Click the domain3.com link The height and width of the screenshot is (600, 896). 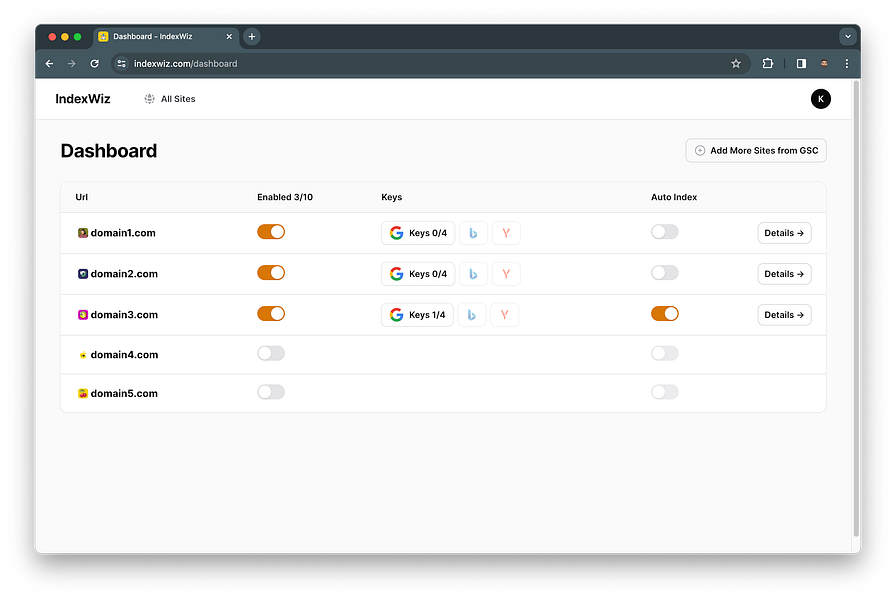click(x=124, y=315)
